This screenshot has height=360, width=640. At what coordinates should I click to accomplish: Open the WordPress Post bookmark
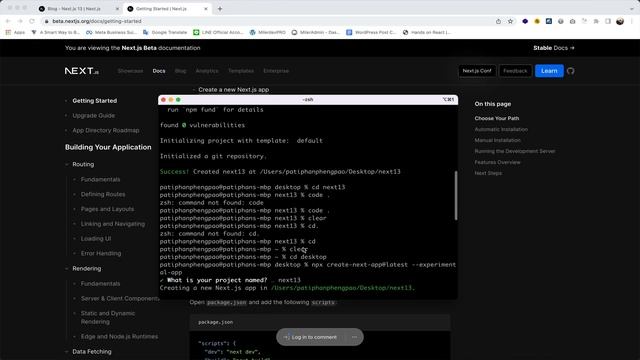click(371, 32)
